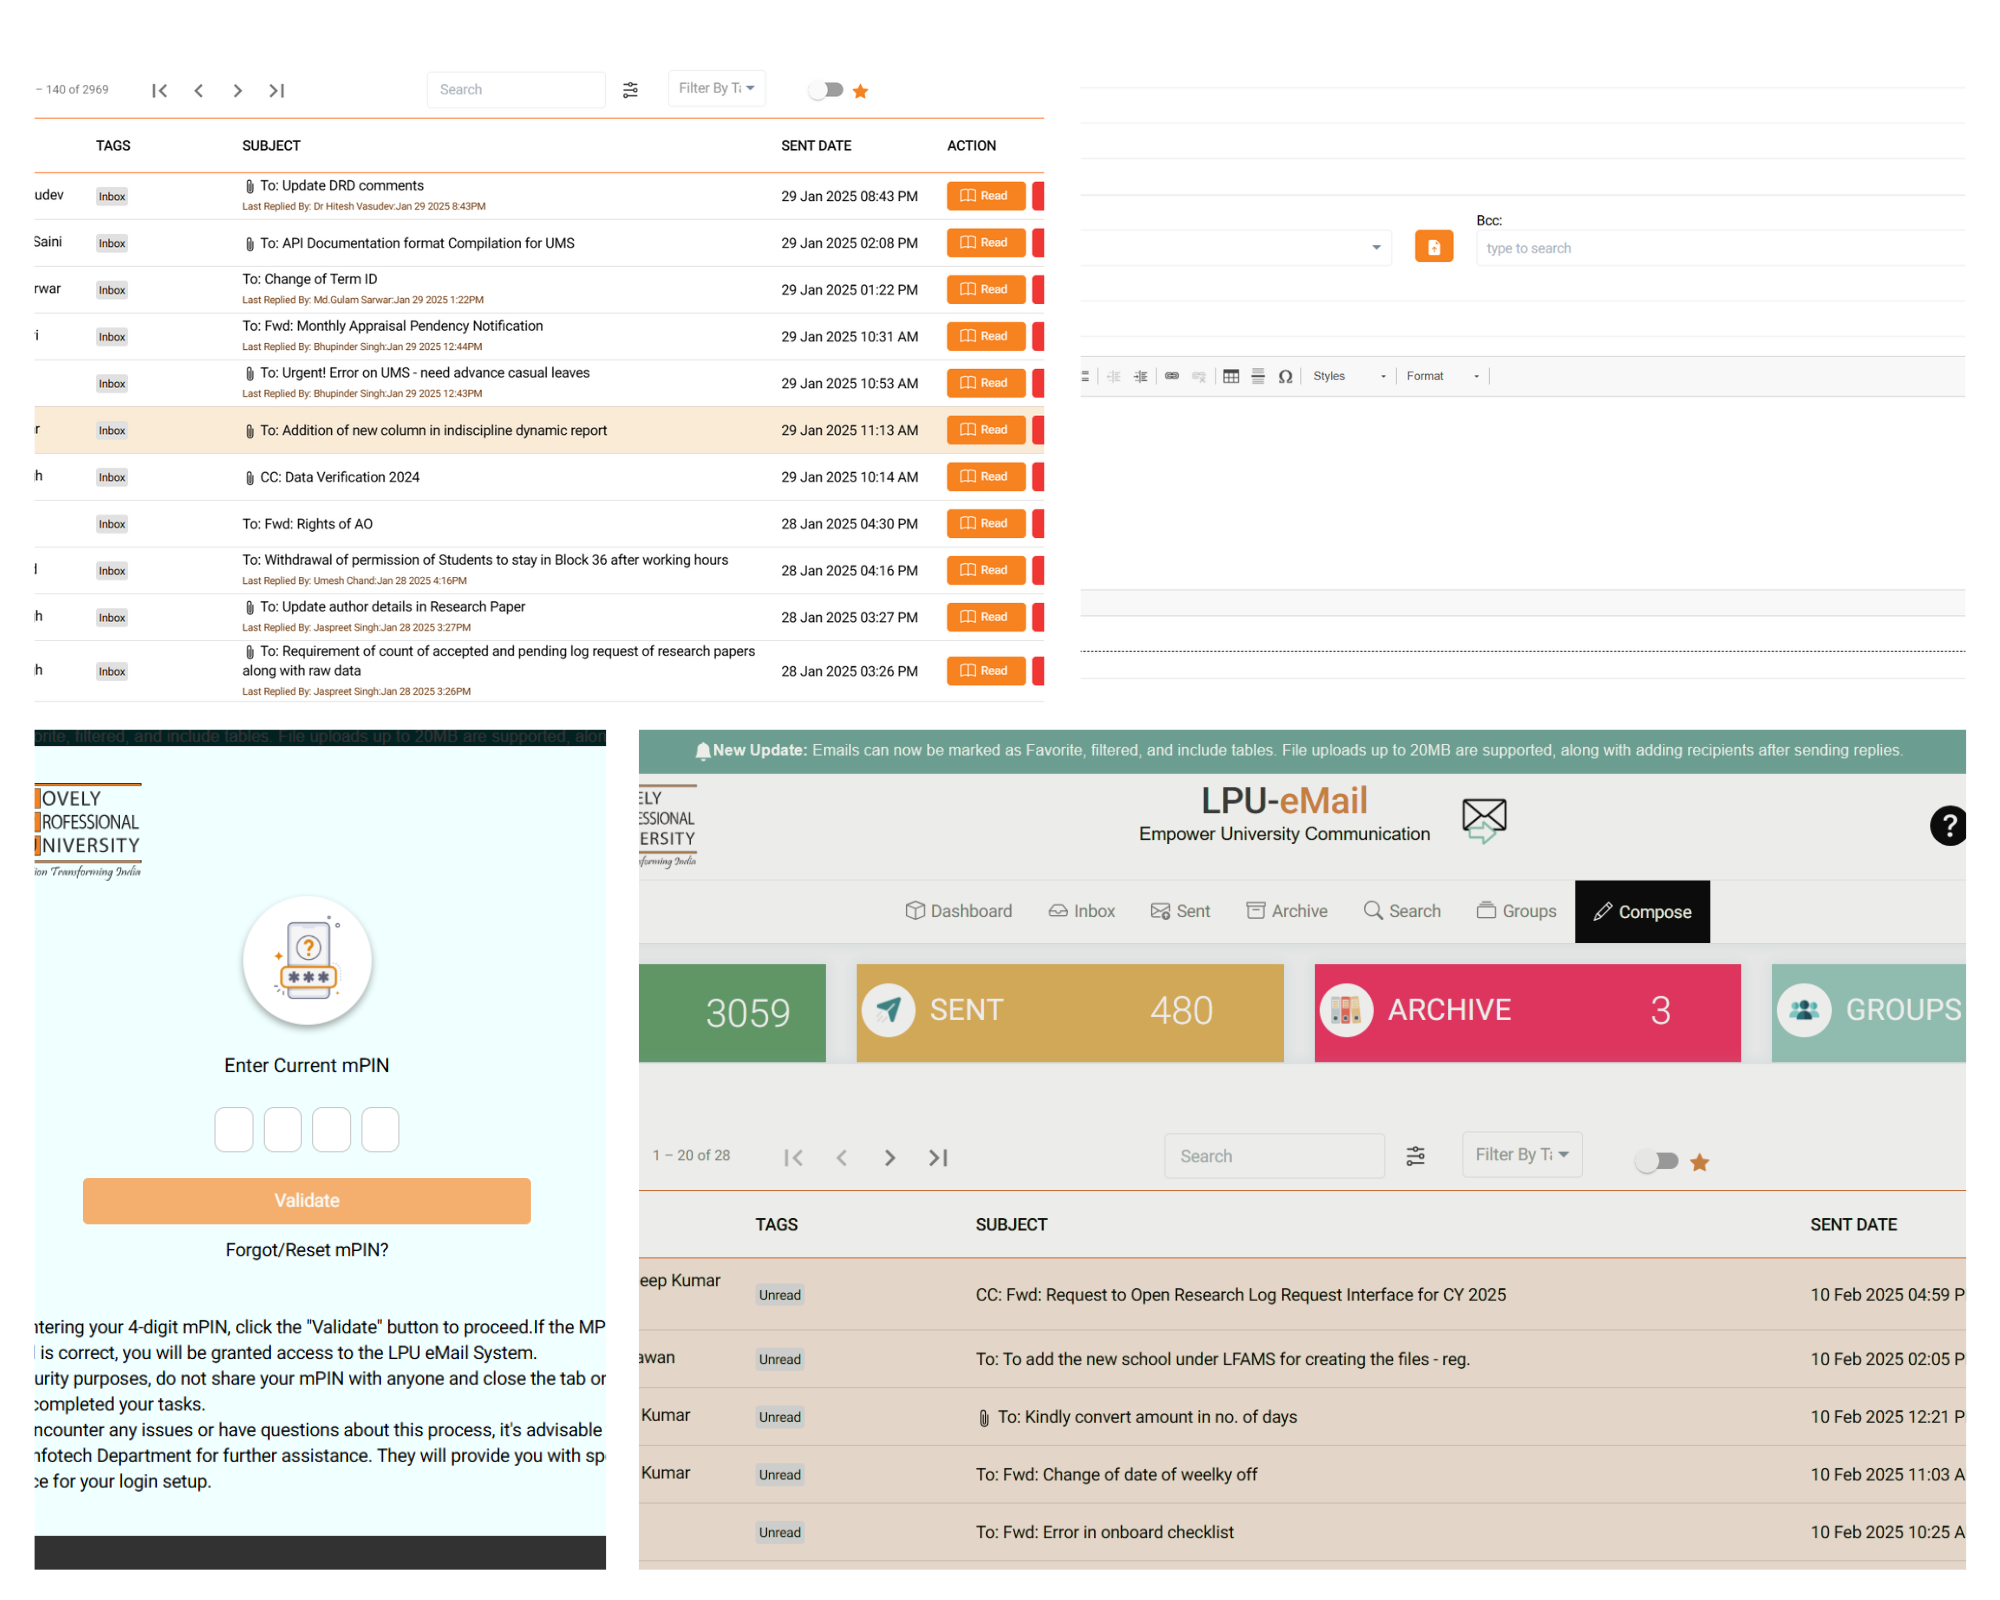This screenshot has width=2000, height=1600.
Task: Open the Styles dropdown in editor toolbar
Action: point(1349,376)
